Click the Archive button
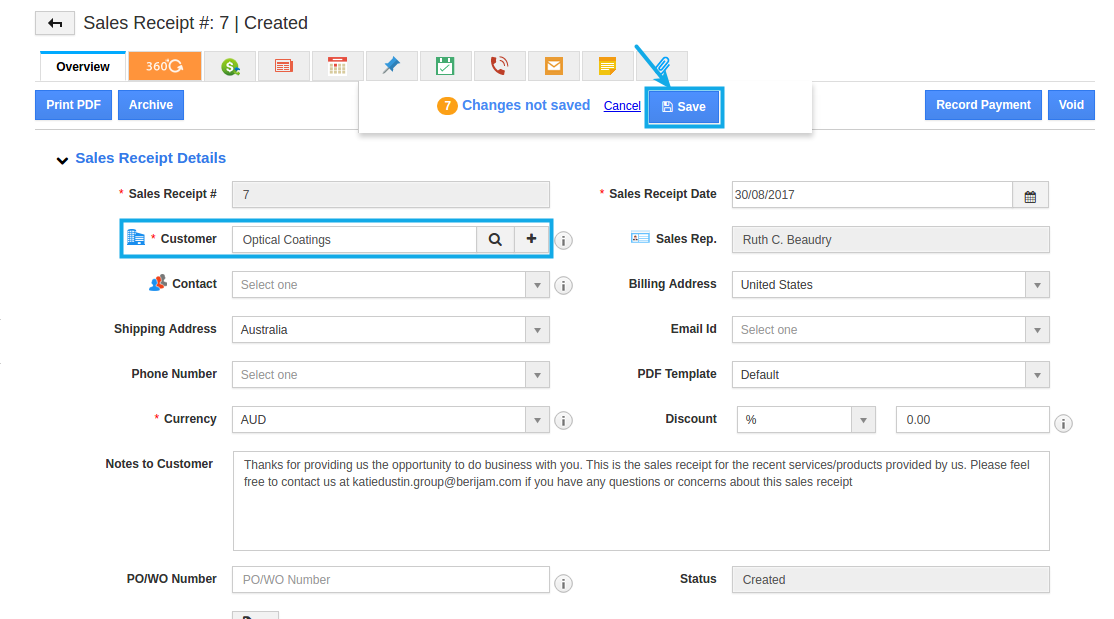This screenshot has height=619, width=1114. click(151, 104)
